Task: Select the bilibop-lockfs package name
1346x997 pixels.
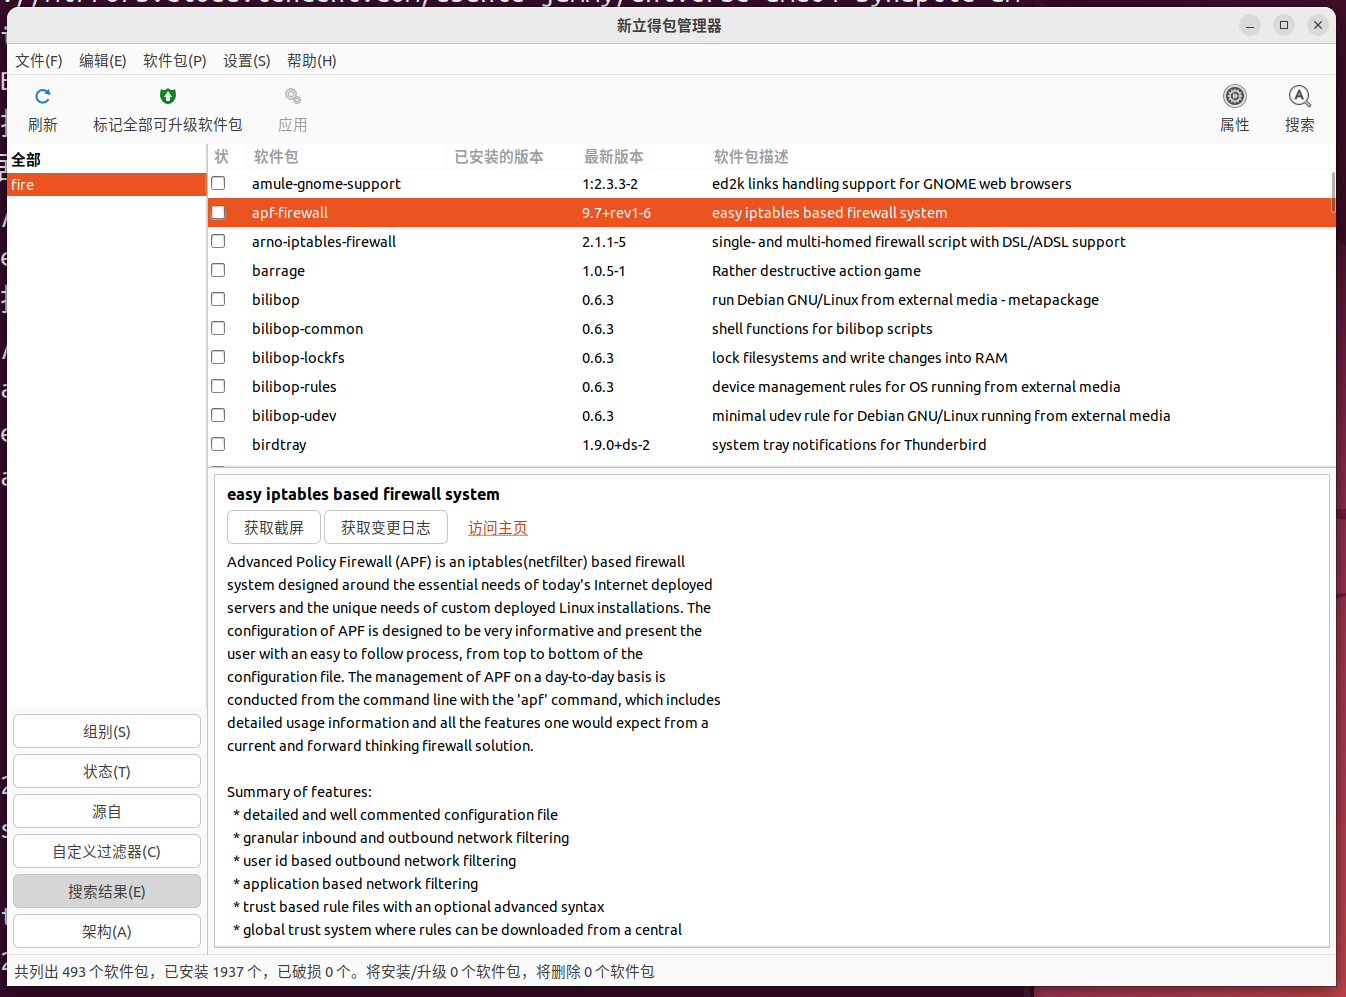Action: click(298, 358)
